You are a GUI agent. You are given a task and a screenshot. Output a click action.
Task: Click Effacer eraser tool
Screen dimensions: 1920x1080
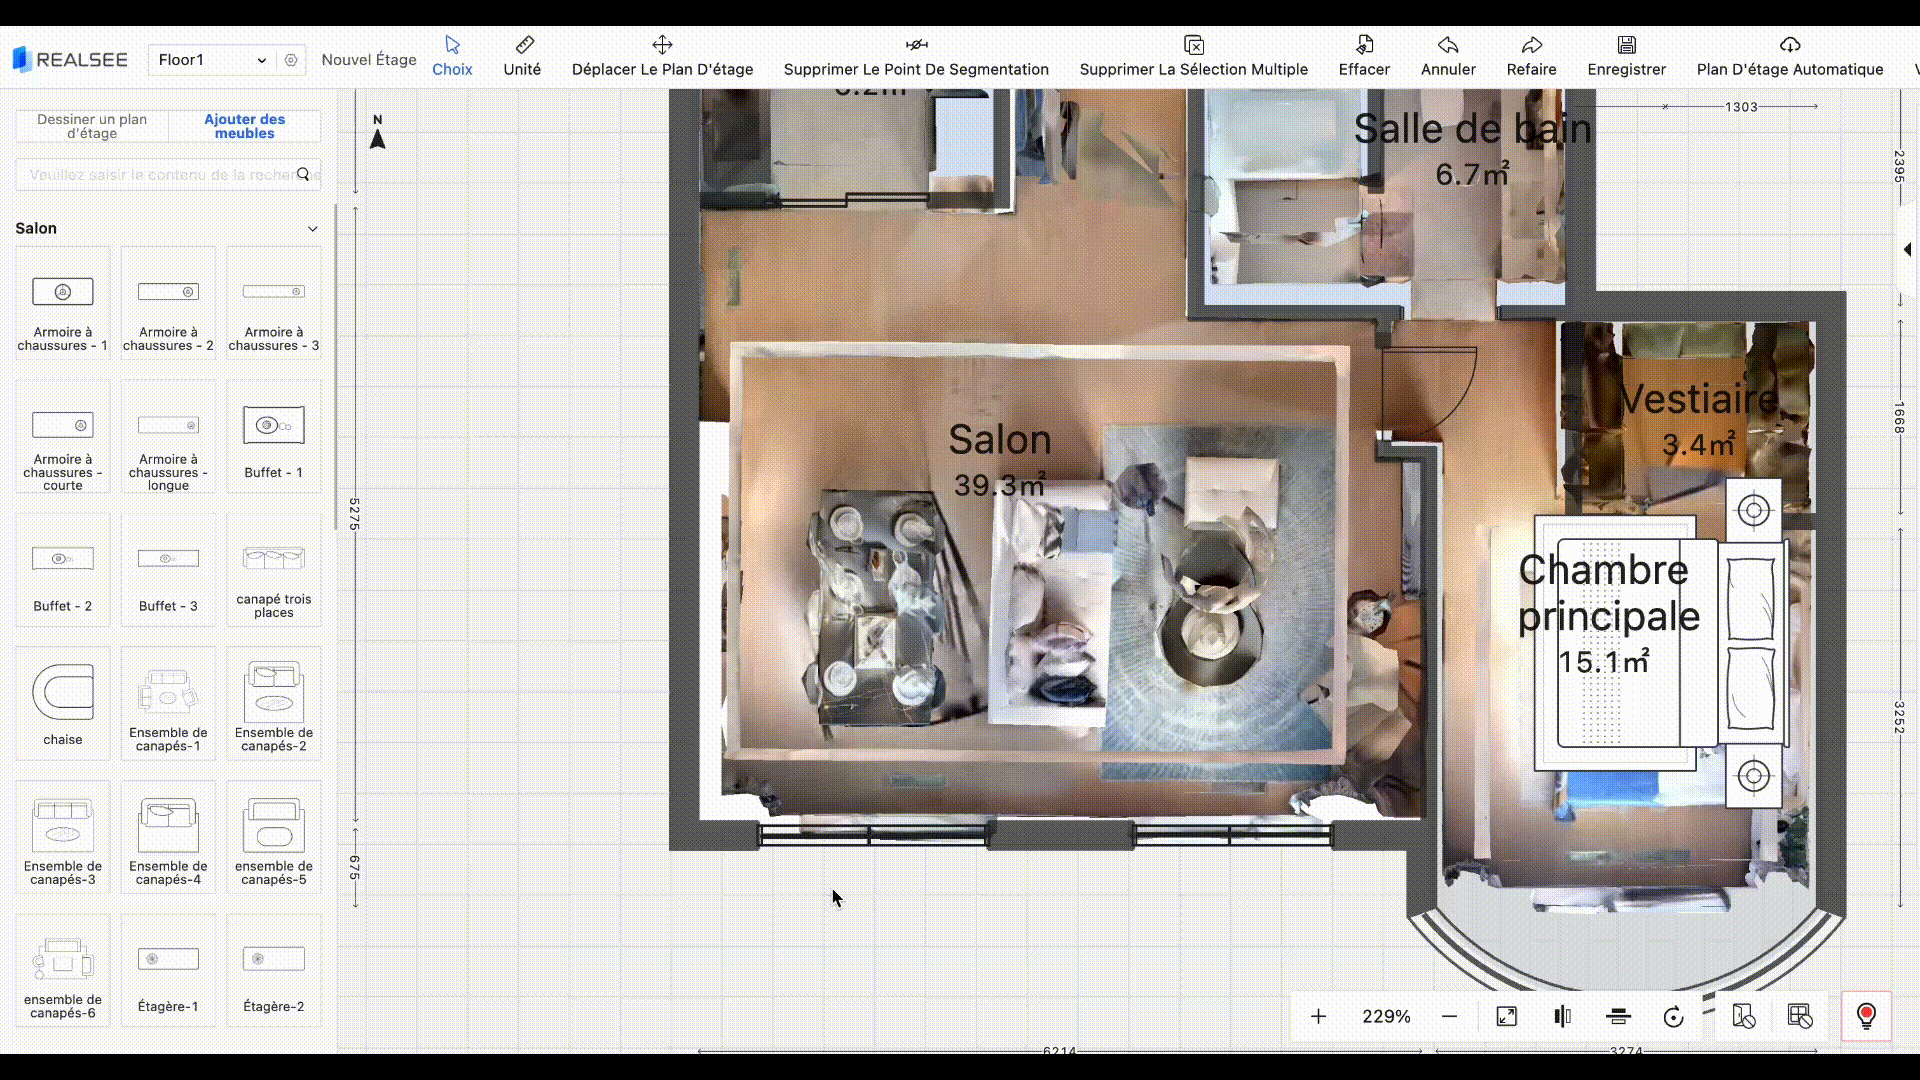click(x=1364, y=45)
